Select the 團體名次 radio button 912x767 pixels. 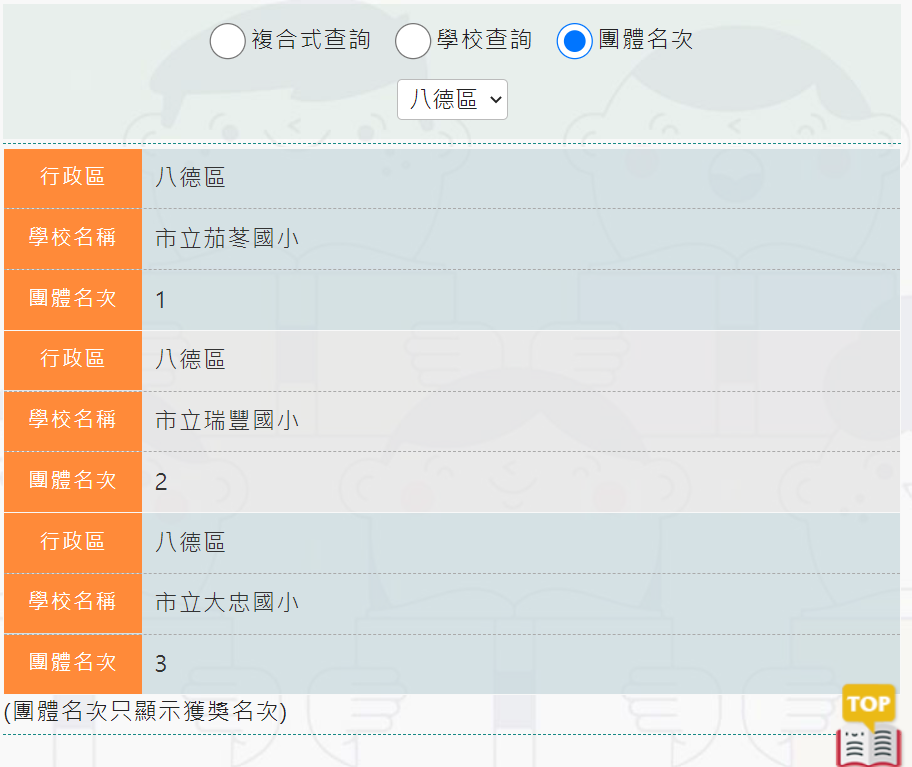[574, 41]
